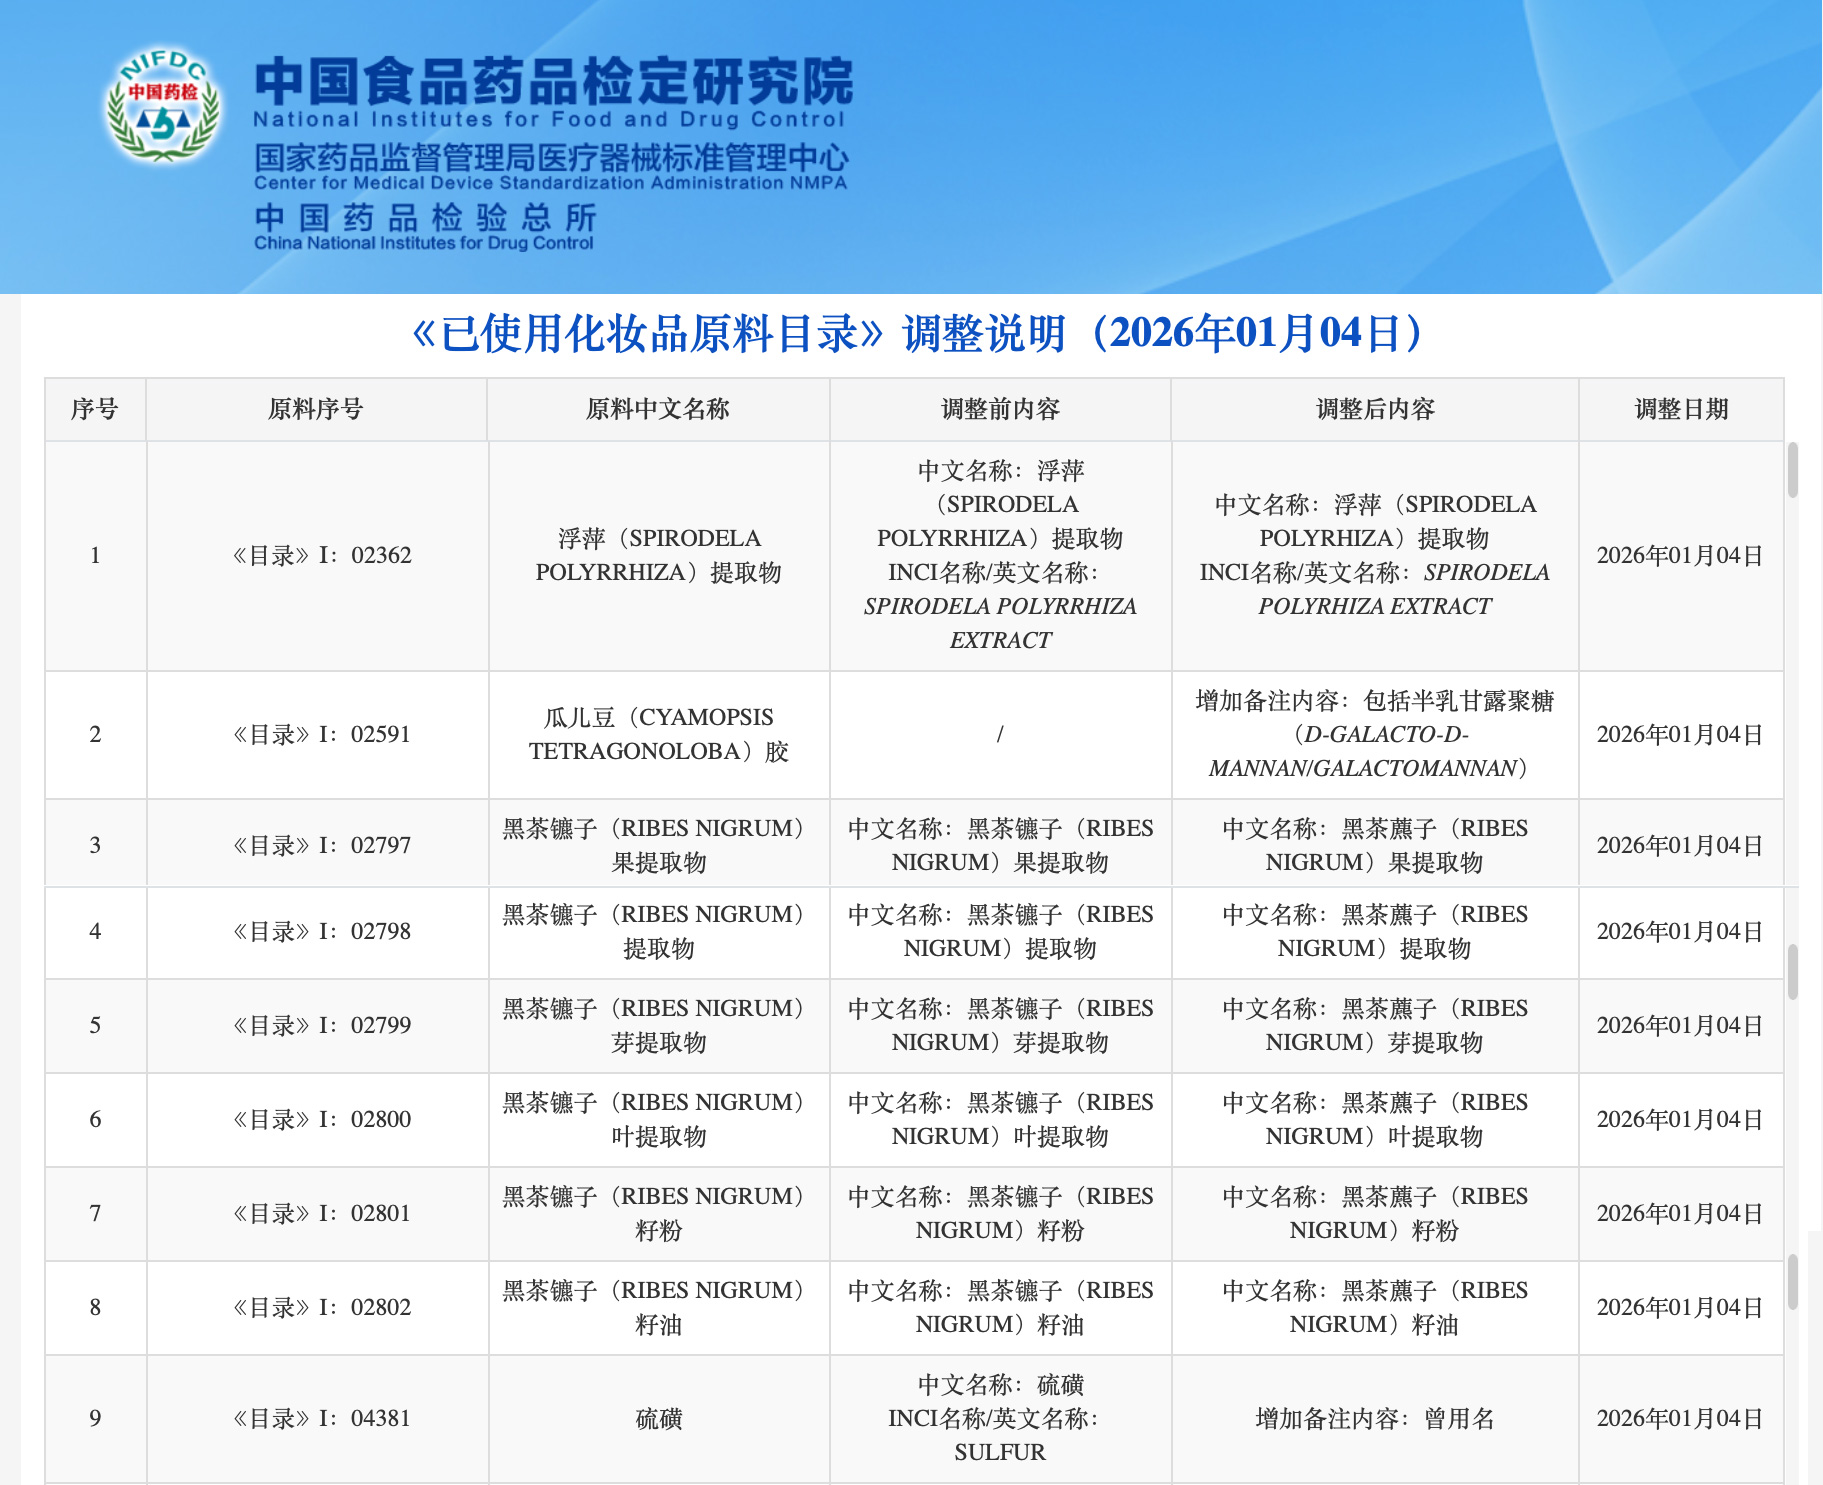
Task: Click the 原料序号 column header
Action: click(316, 409)
